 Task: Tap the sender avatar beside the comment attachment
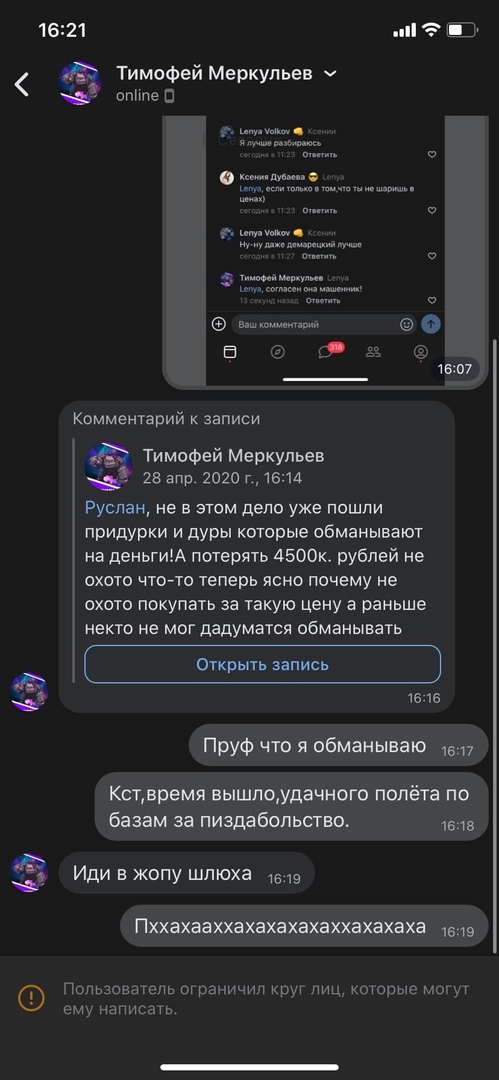pyautogui.click(x=29, y=692)
